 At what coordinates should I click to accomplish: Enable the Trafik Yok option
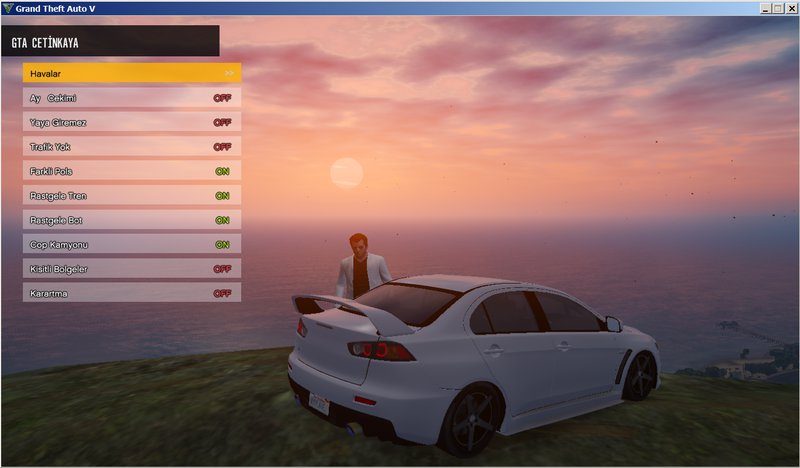click(x=132, y=146)
